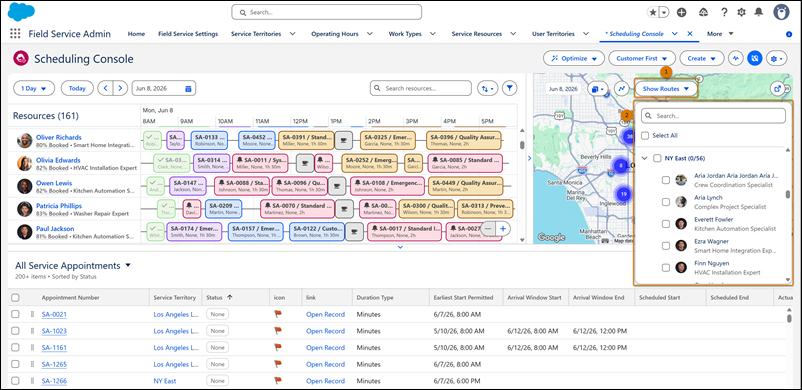
Task: Open the user profile avatar
Action: point(781,12)
